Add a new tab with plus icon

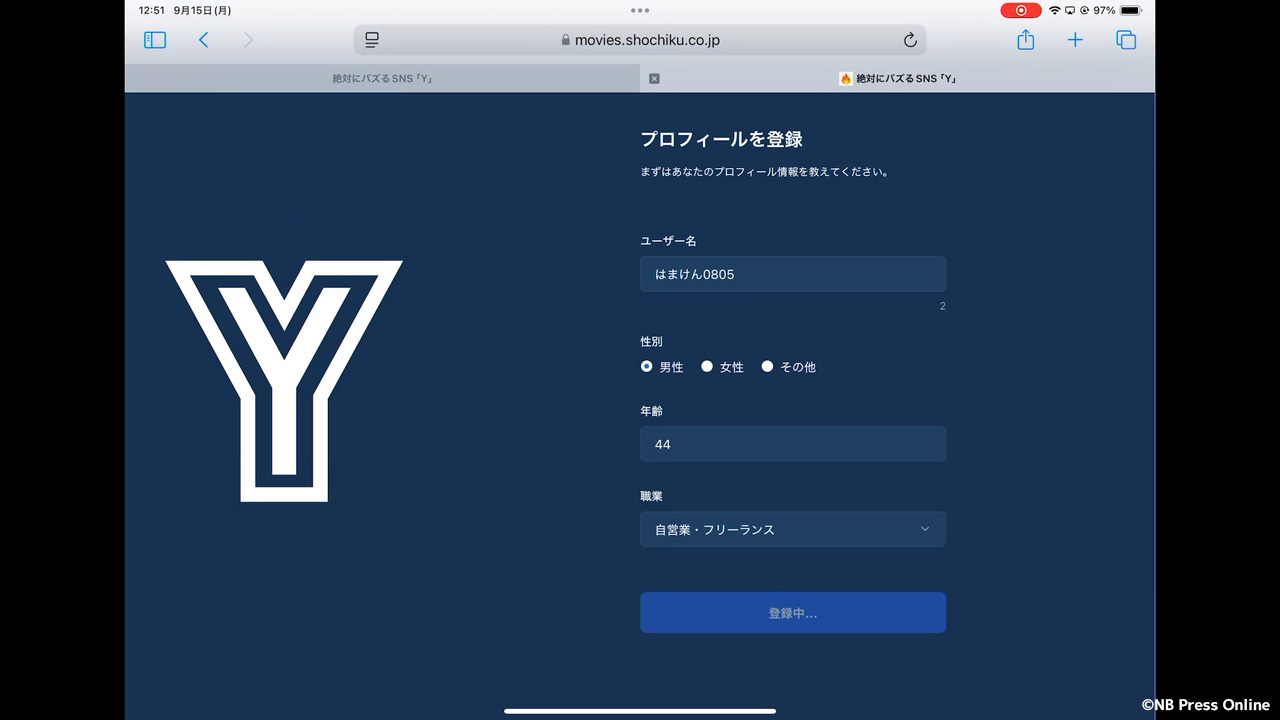[x=1075, y=40]
